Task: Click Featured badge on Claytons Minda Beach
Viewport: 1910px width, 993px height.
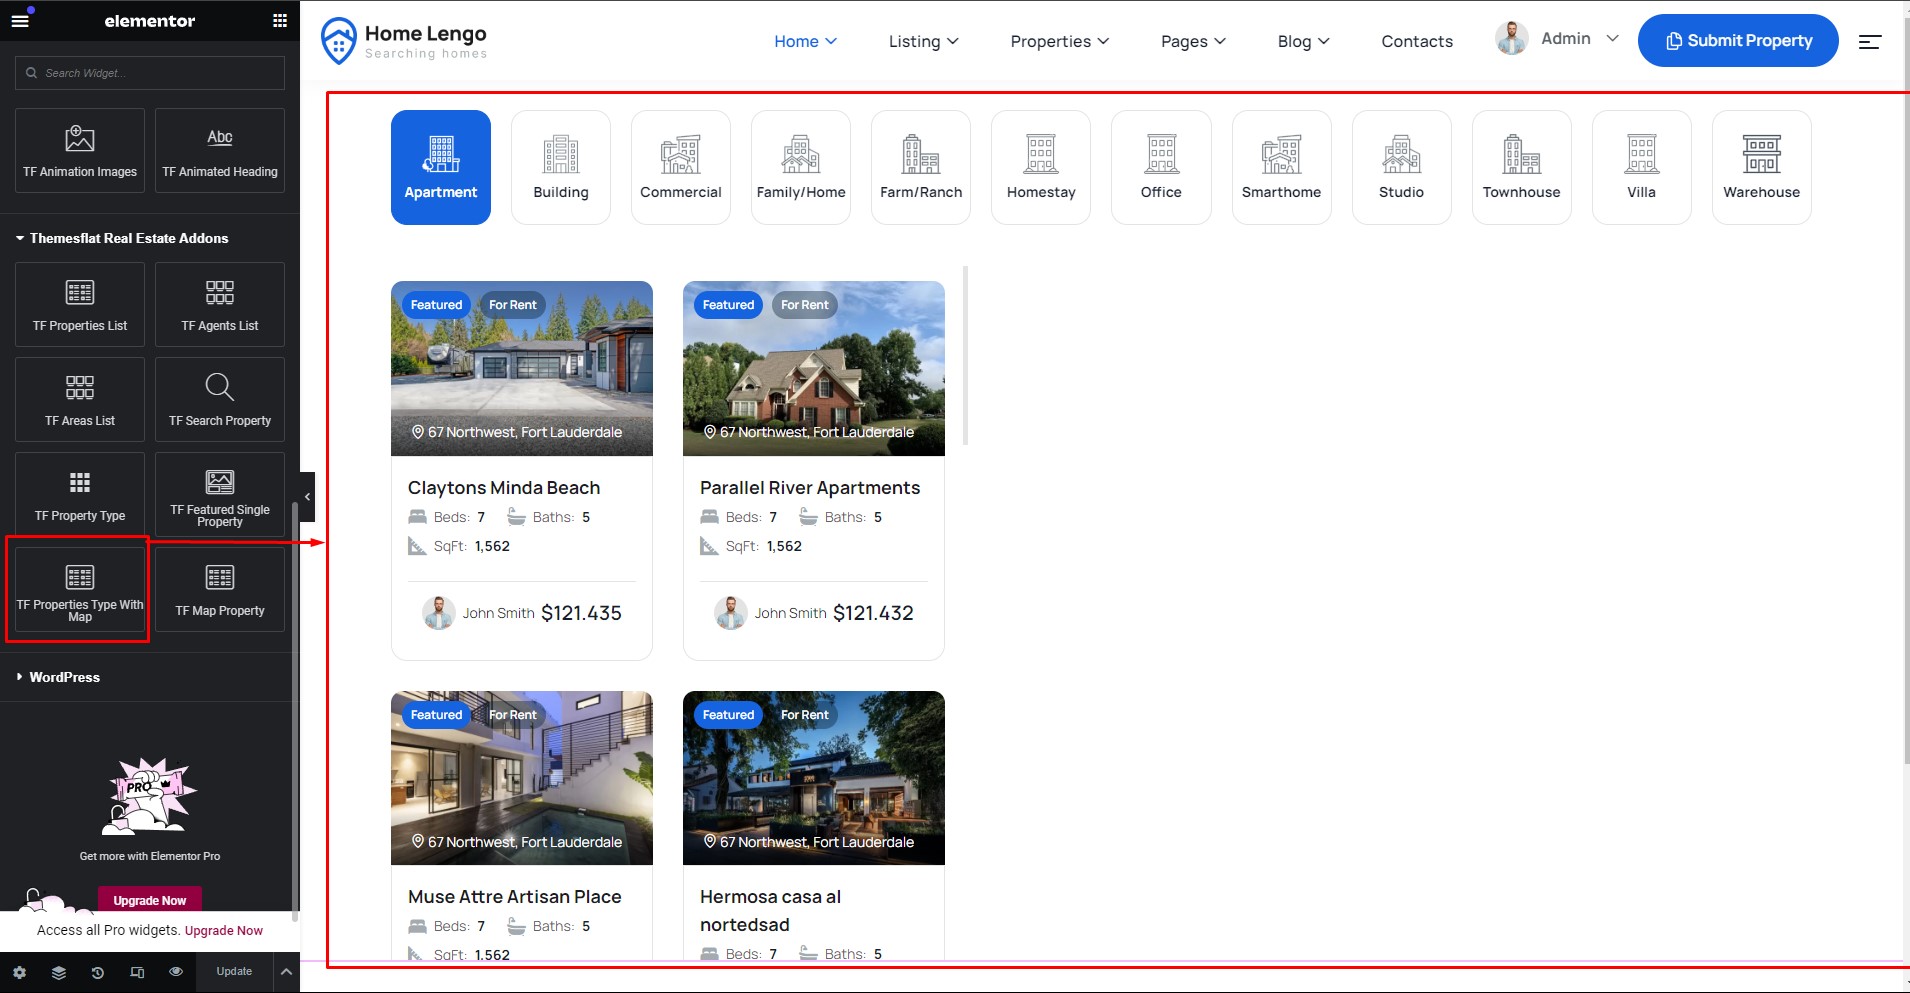Action: click(437, 305)
